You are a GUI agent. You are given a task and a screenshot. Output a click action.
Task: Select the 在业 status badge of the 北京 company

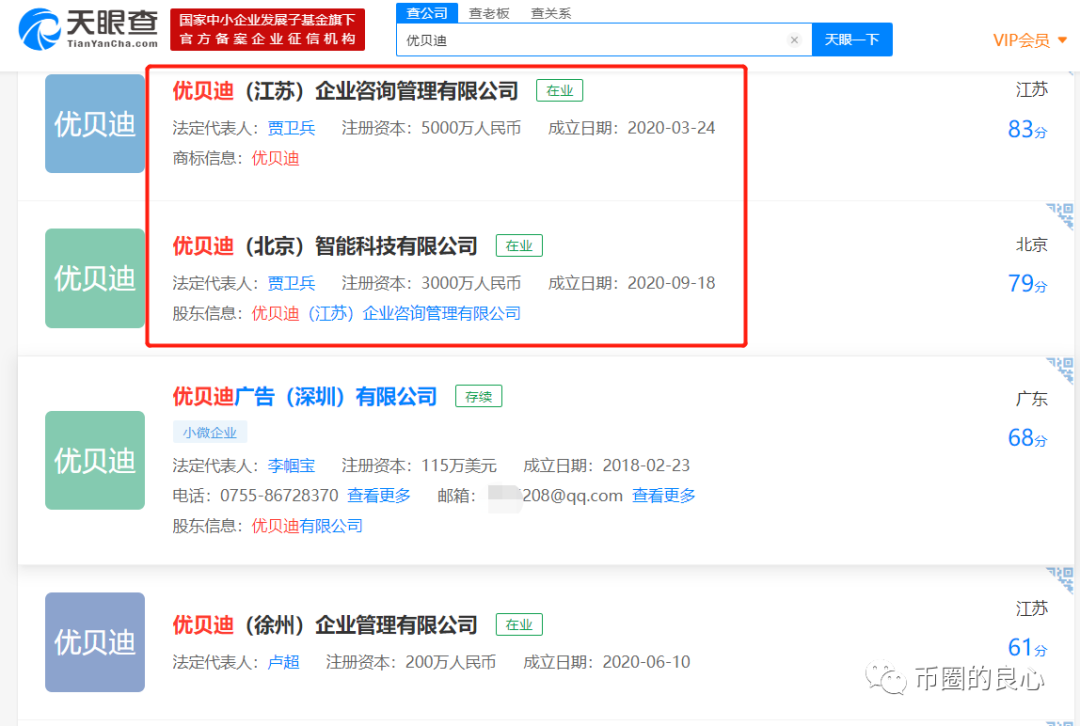click(x=519, y=246)
